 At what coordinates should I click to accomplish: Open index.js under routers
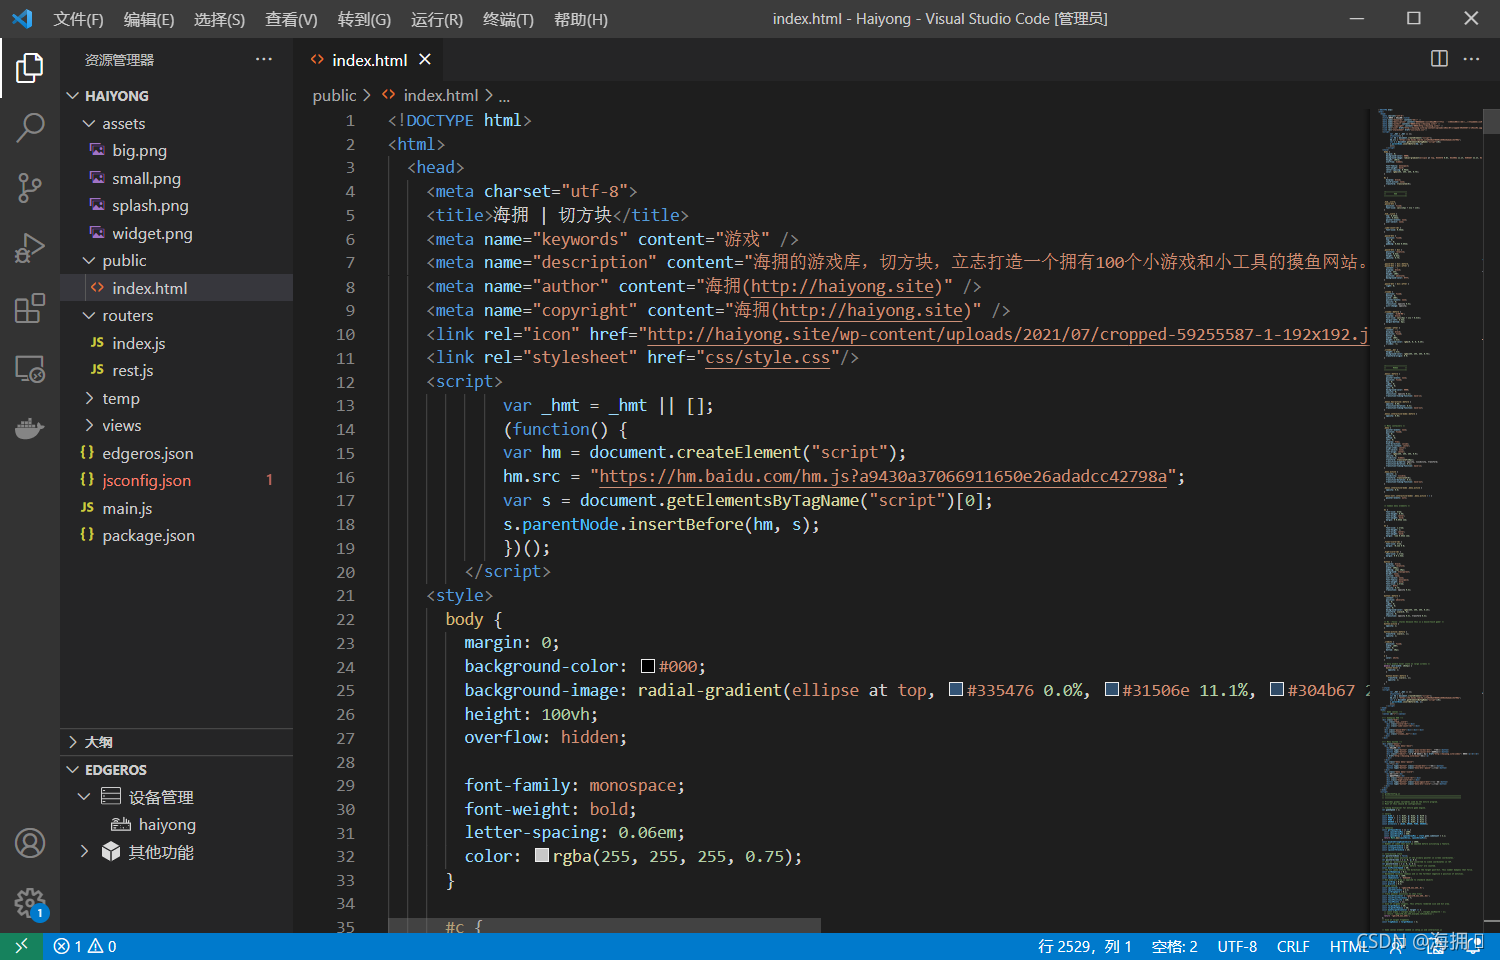click(139, 343)
